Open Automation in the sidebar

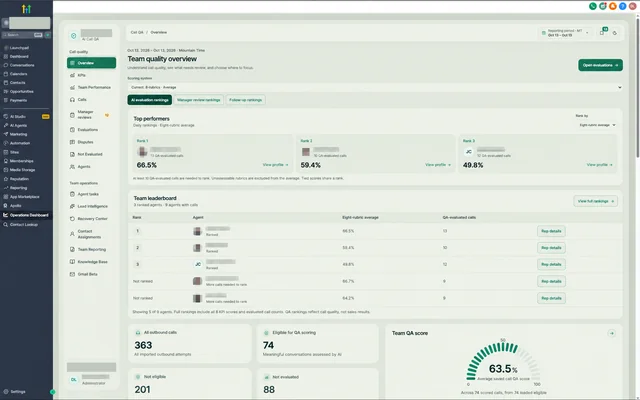tap(20, 143)
